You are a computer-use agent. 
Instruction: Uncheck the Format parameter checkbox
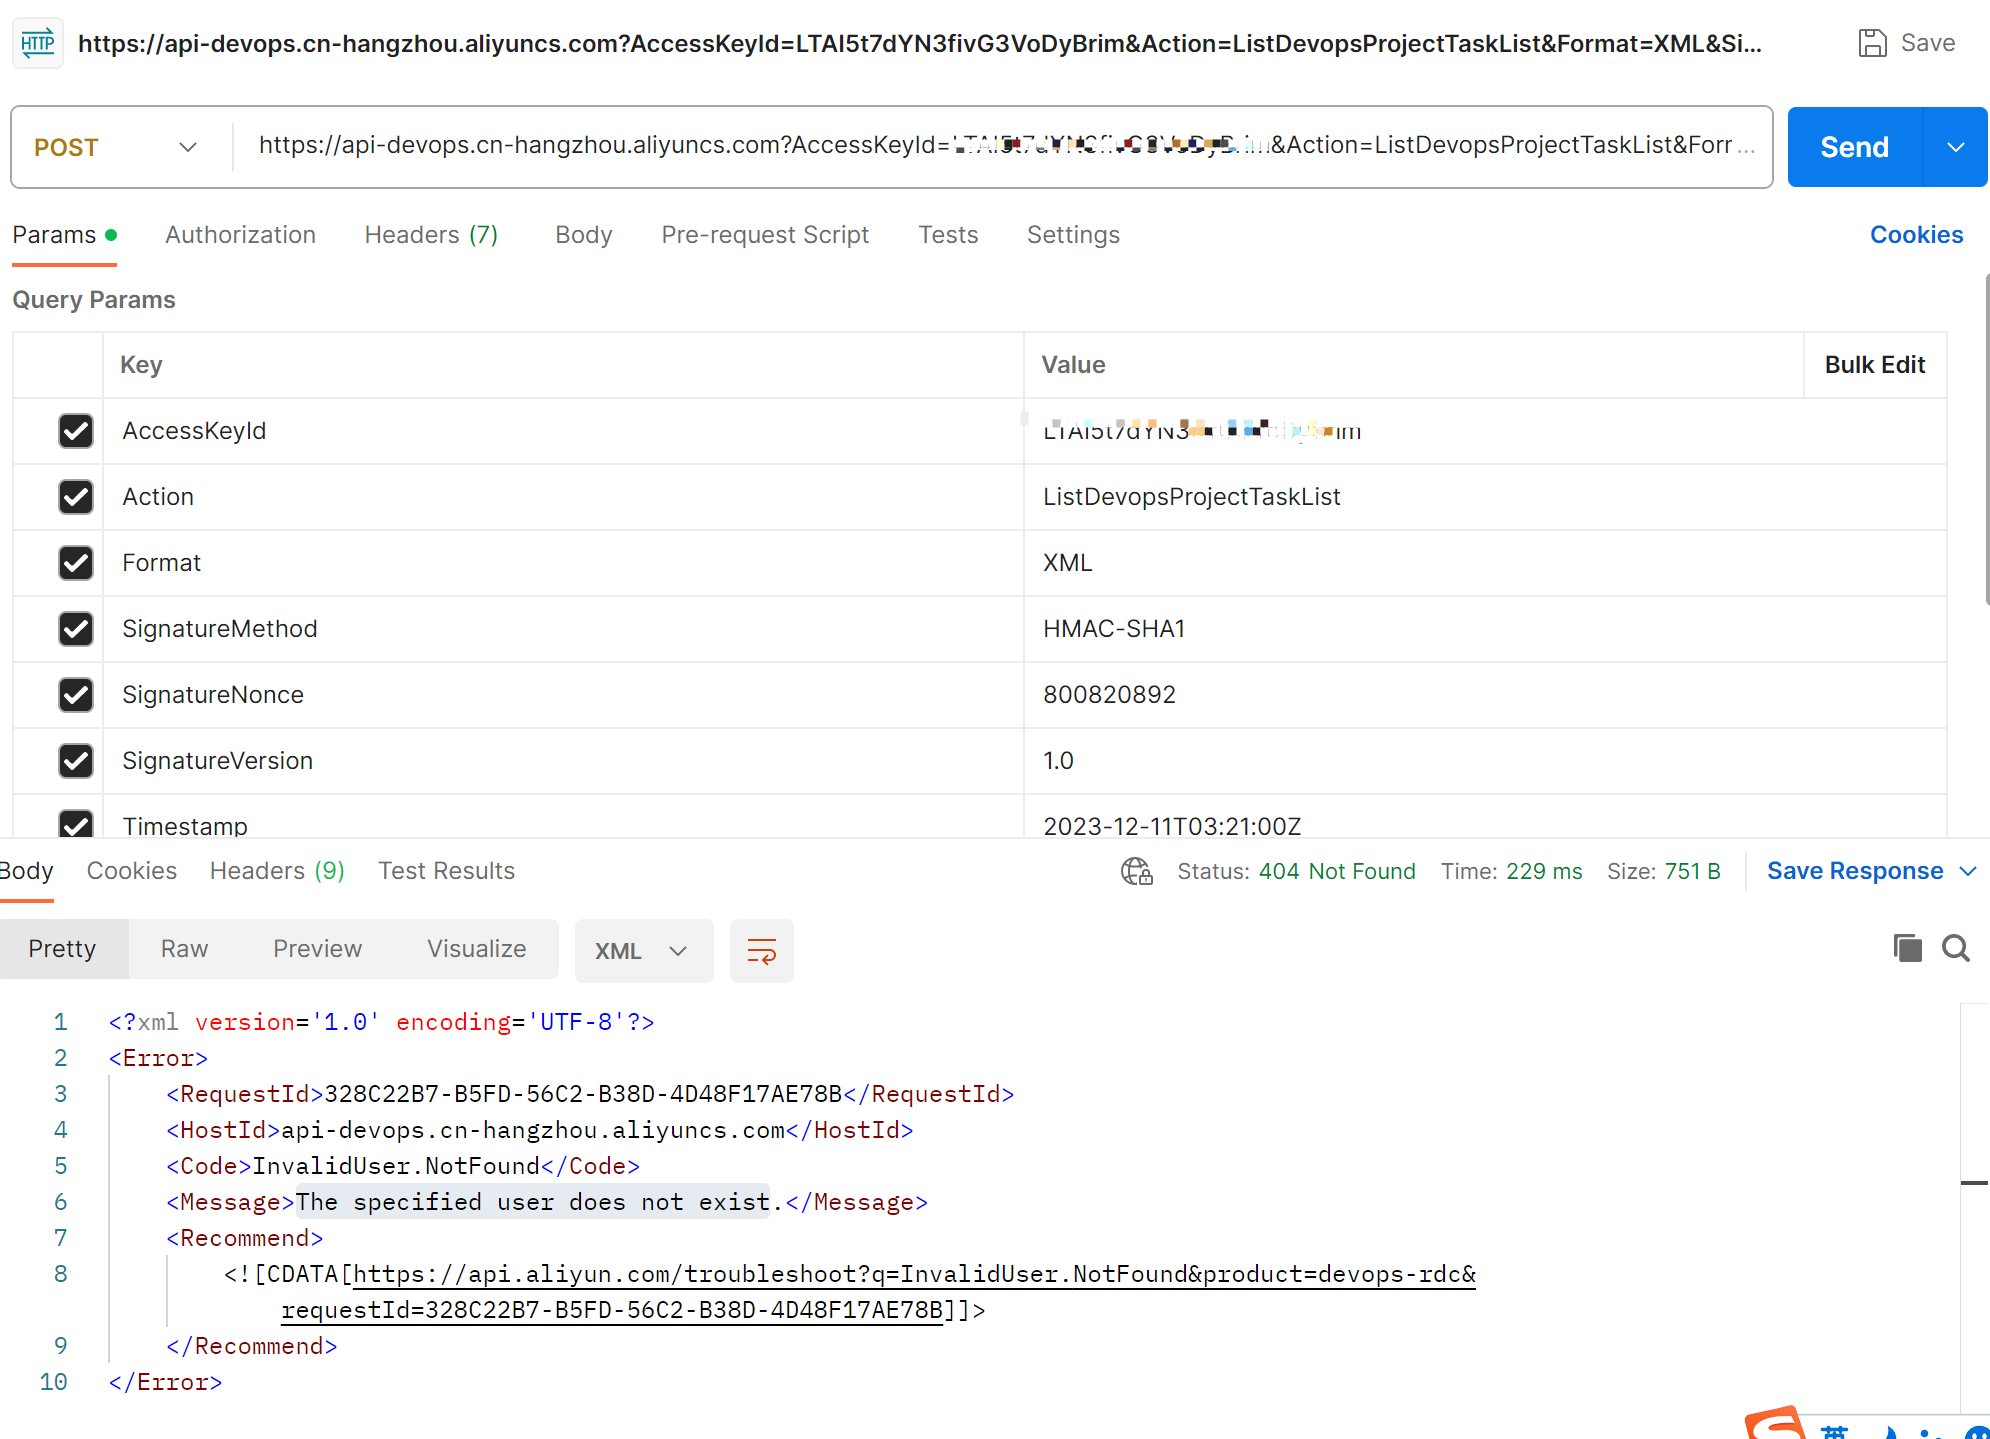click(75, 563)
